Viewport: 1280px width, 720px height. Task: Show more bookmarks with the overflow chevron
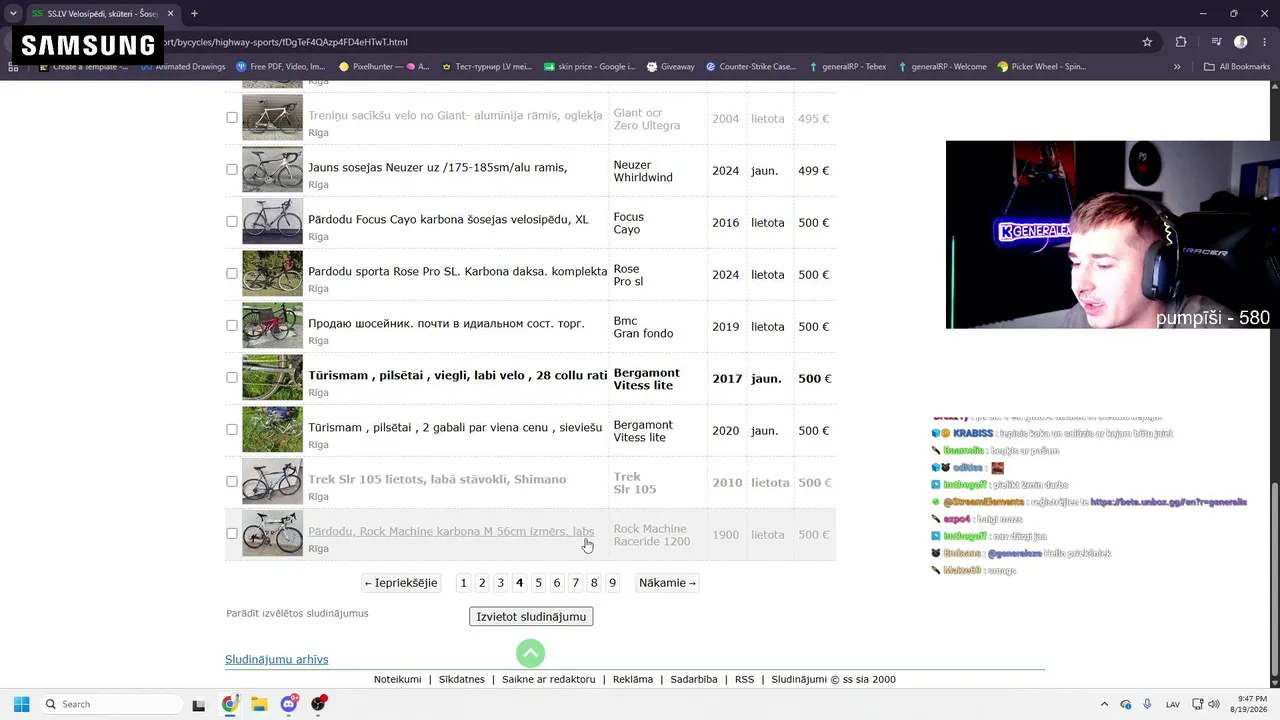point(1177,67)
